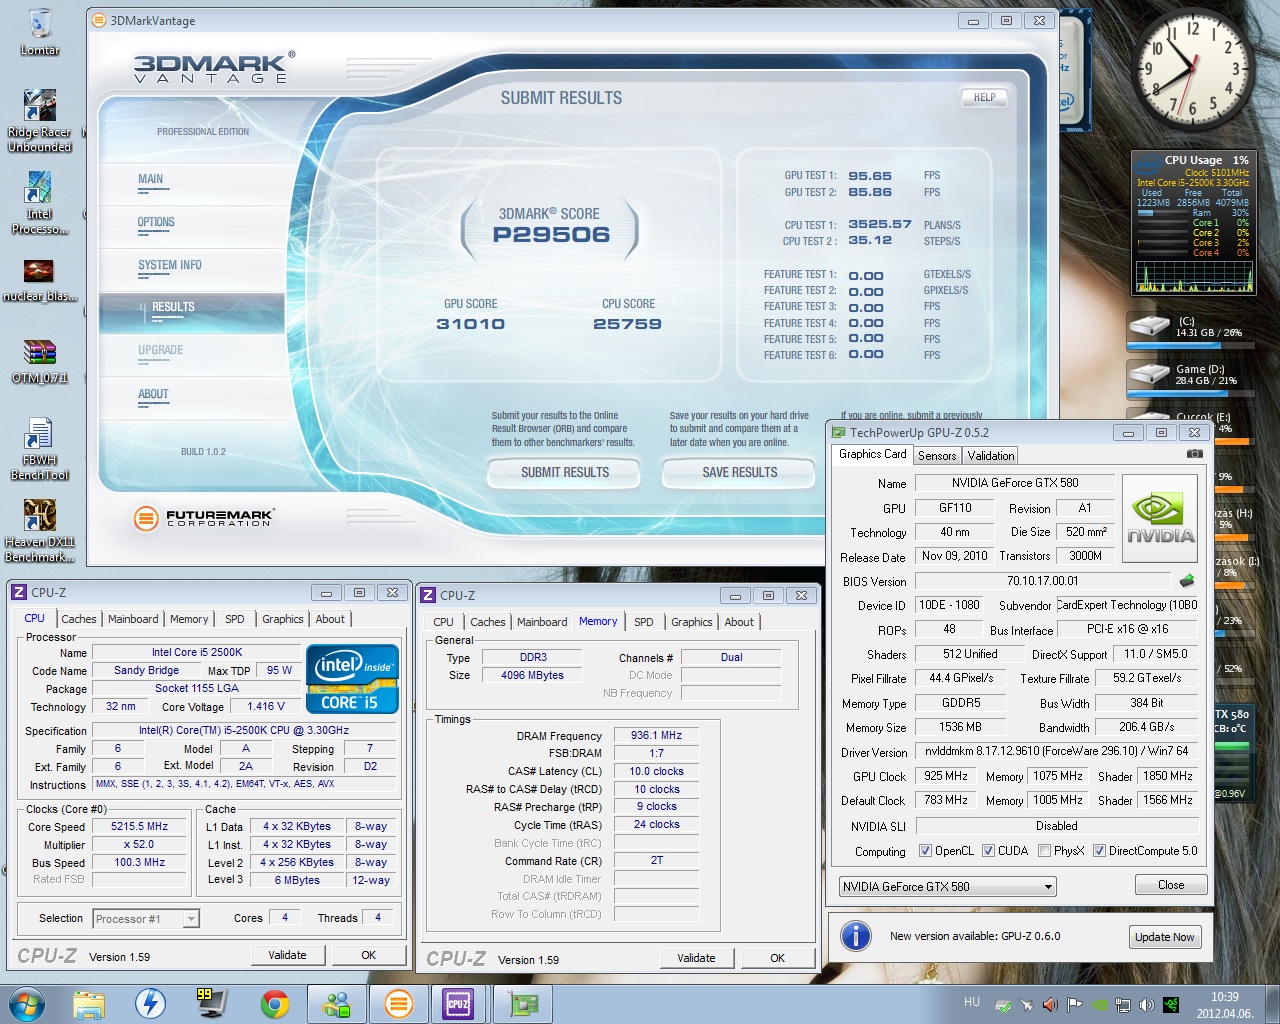1280x1024 pixels.
Task: Click the SUBMIT RESULTS button
Action: 564,472
